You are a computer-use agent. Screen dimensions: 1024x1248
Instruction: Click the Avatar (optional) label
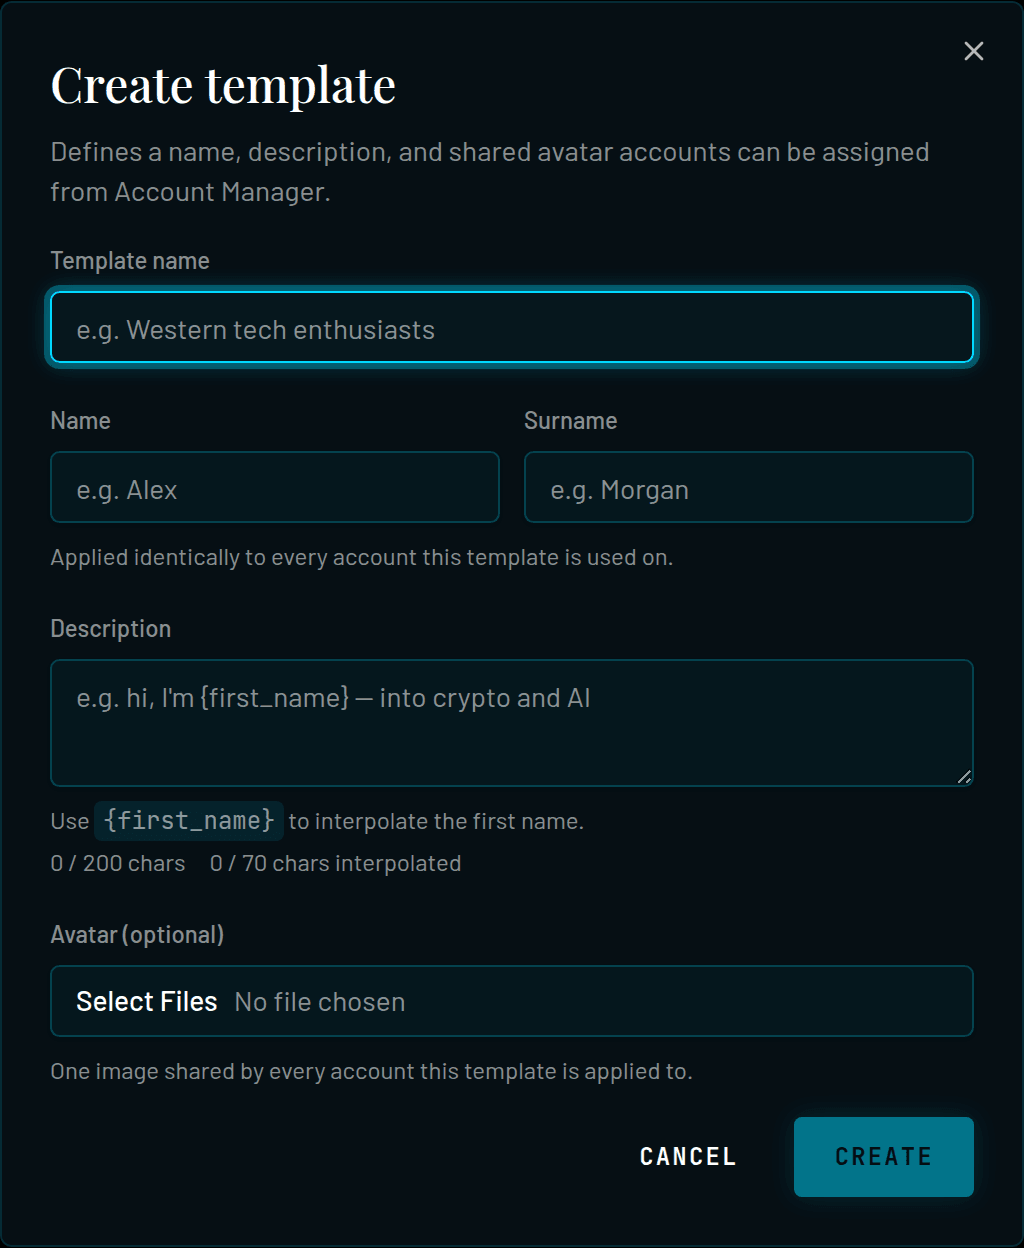(137, 935)
